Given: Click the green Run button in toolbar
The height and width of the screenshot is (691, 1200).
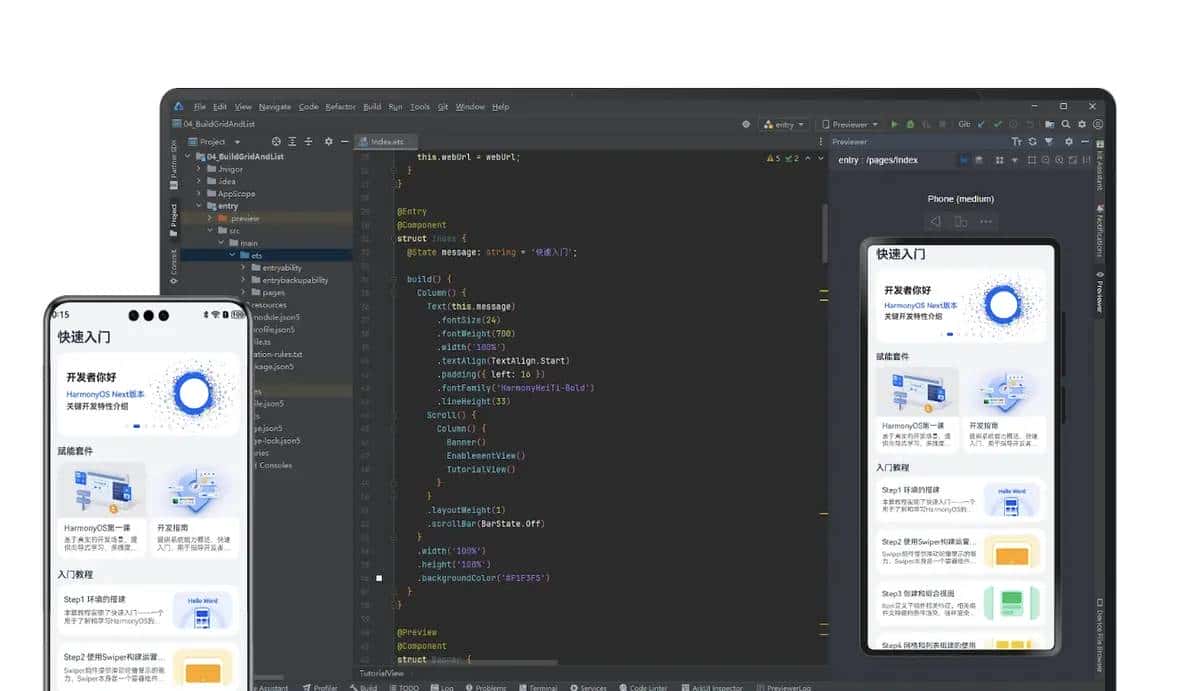Looking at the screenshot, I should [895, 124].
